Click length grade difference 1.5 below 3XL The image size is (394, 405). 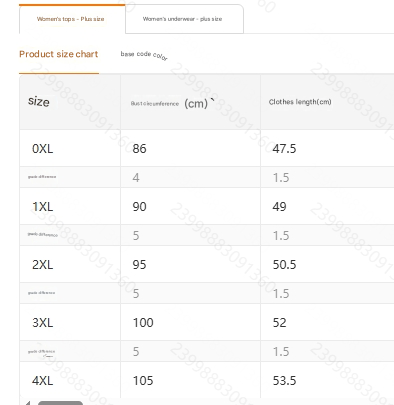pyautogui.click(x=281, y=352)
